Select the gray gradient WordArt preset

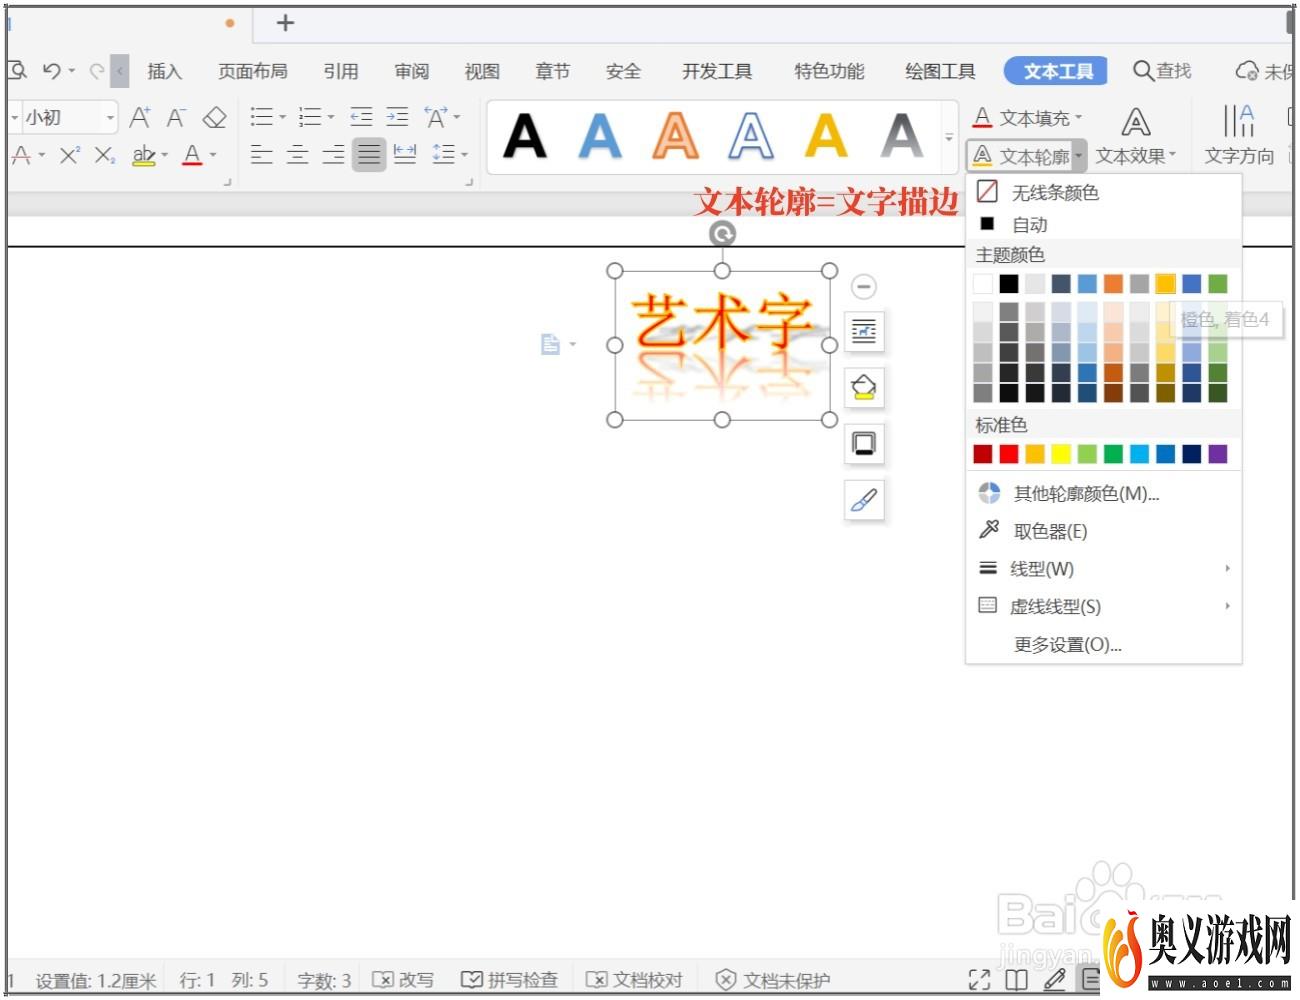[x=901, y=136]
